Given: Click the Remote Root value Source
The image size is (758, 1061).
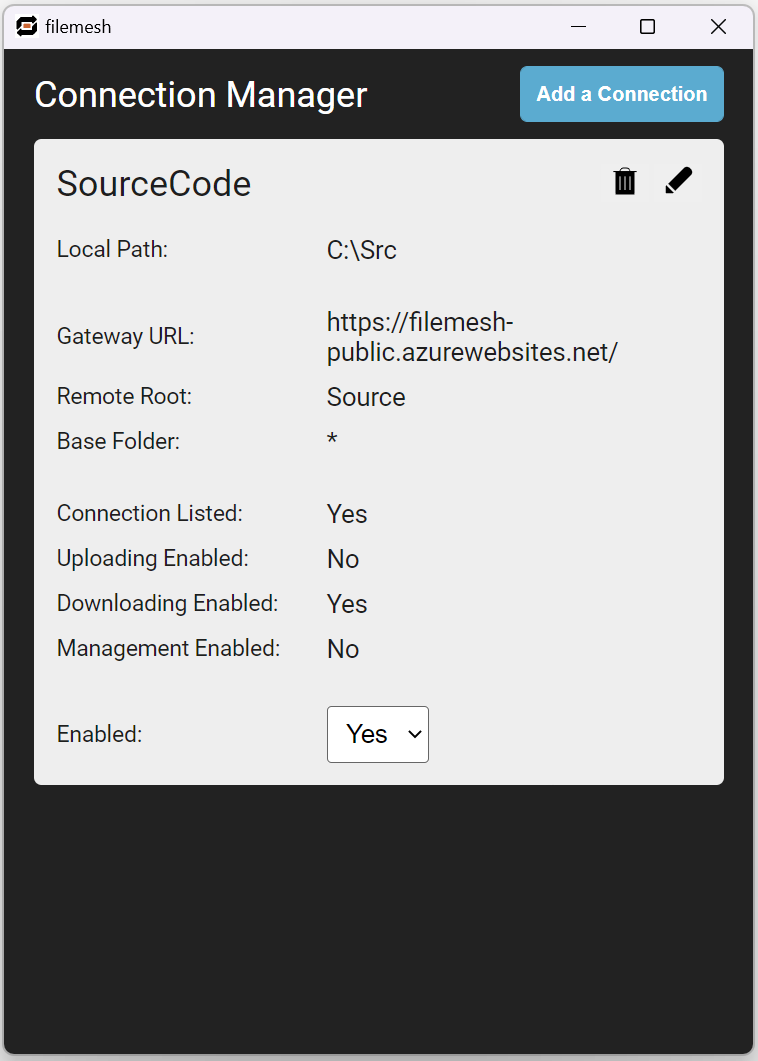Looking at the screenshot, I should pyautogui.click(x=366, y=397).
